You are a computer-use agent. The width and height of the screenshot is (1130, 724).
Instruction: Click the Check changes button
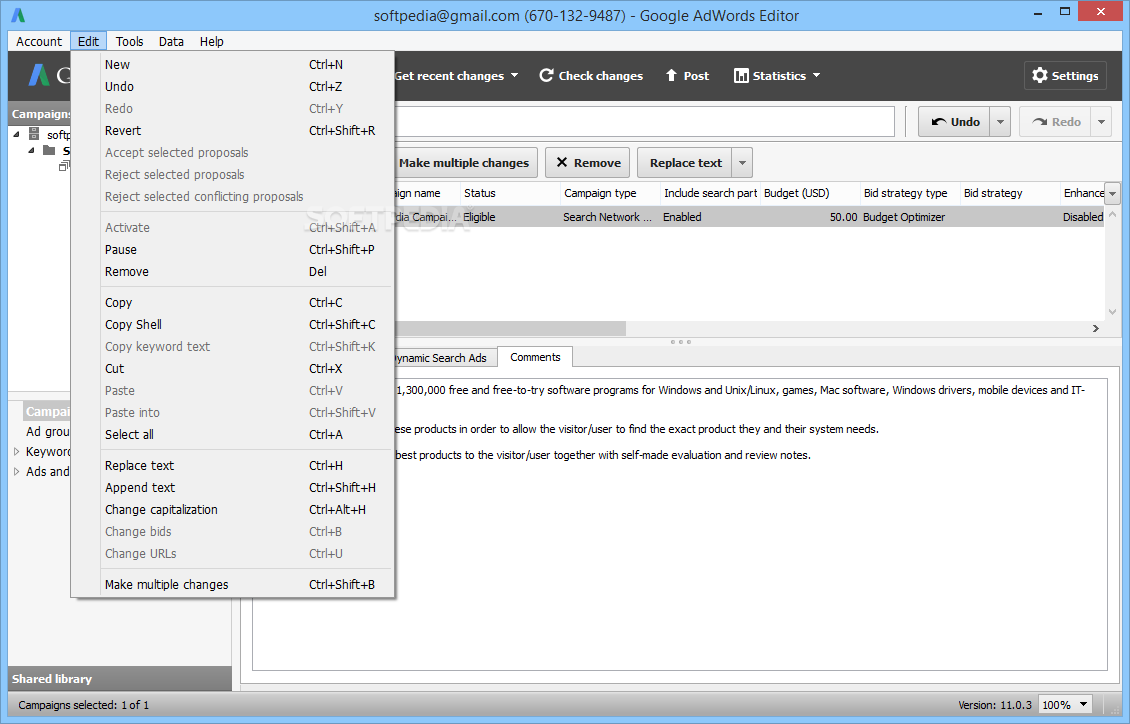(591, 76)
